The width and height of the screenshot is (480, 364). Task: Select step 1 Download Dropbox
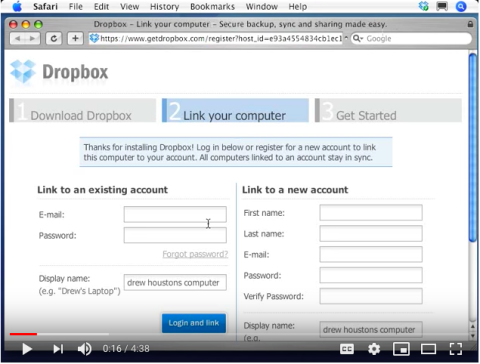tap(82, 110)
